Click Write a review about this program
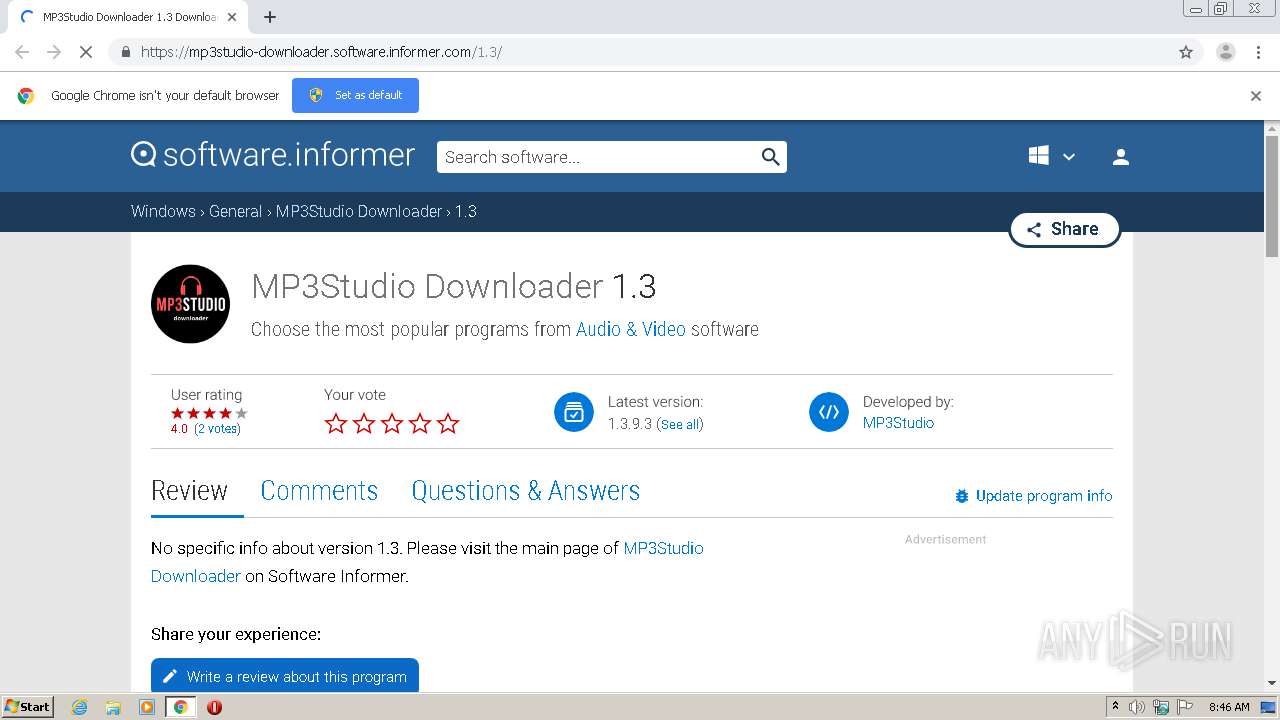 [x=285, y=676]
